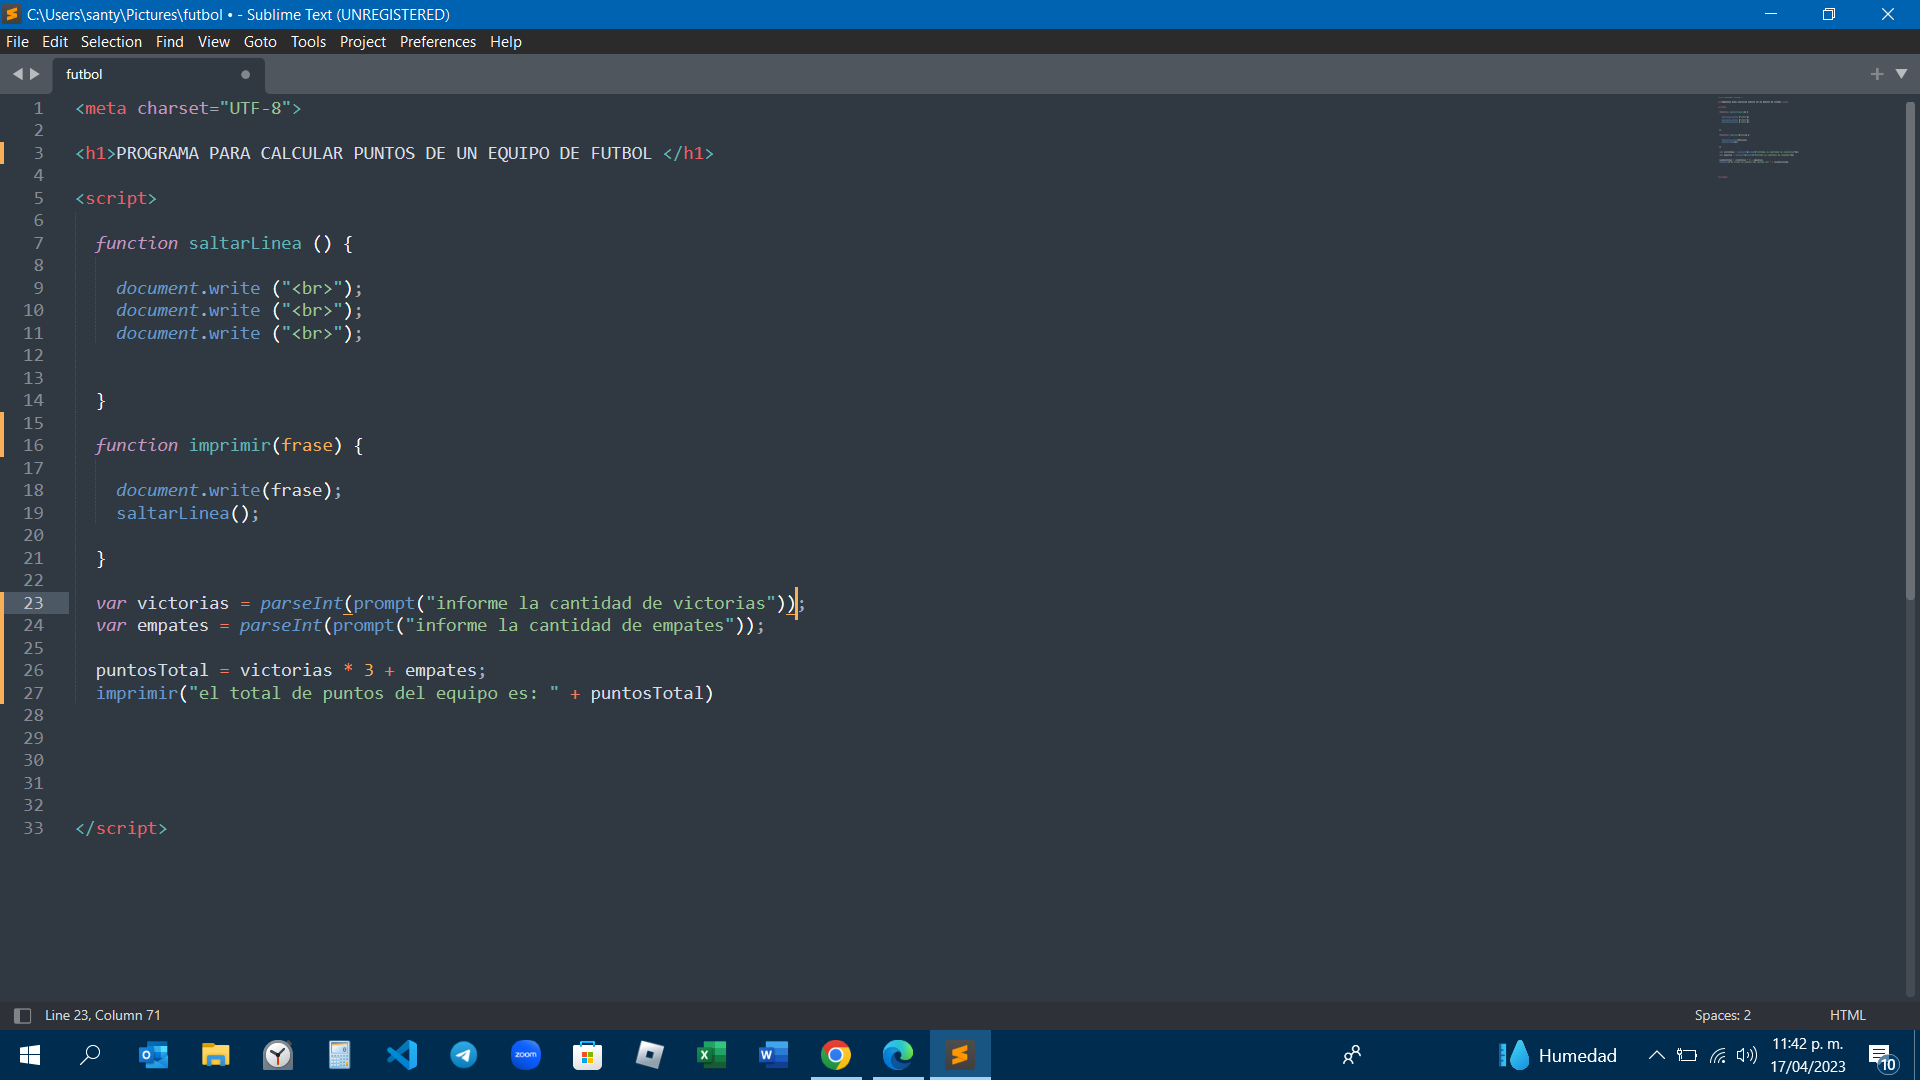Screen dimensions: 1920x1080
Task: Launch Visual Studio Code from the taskbar
Action: (401, 1055)
